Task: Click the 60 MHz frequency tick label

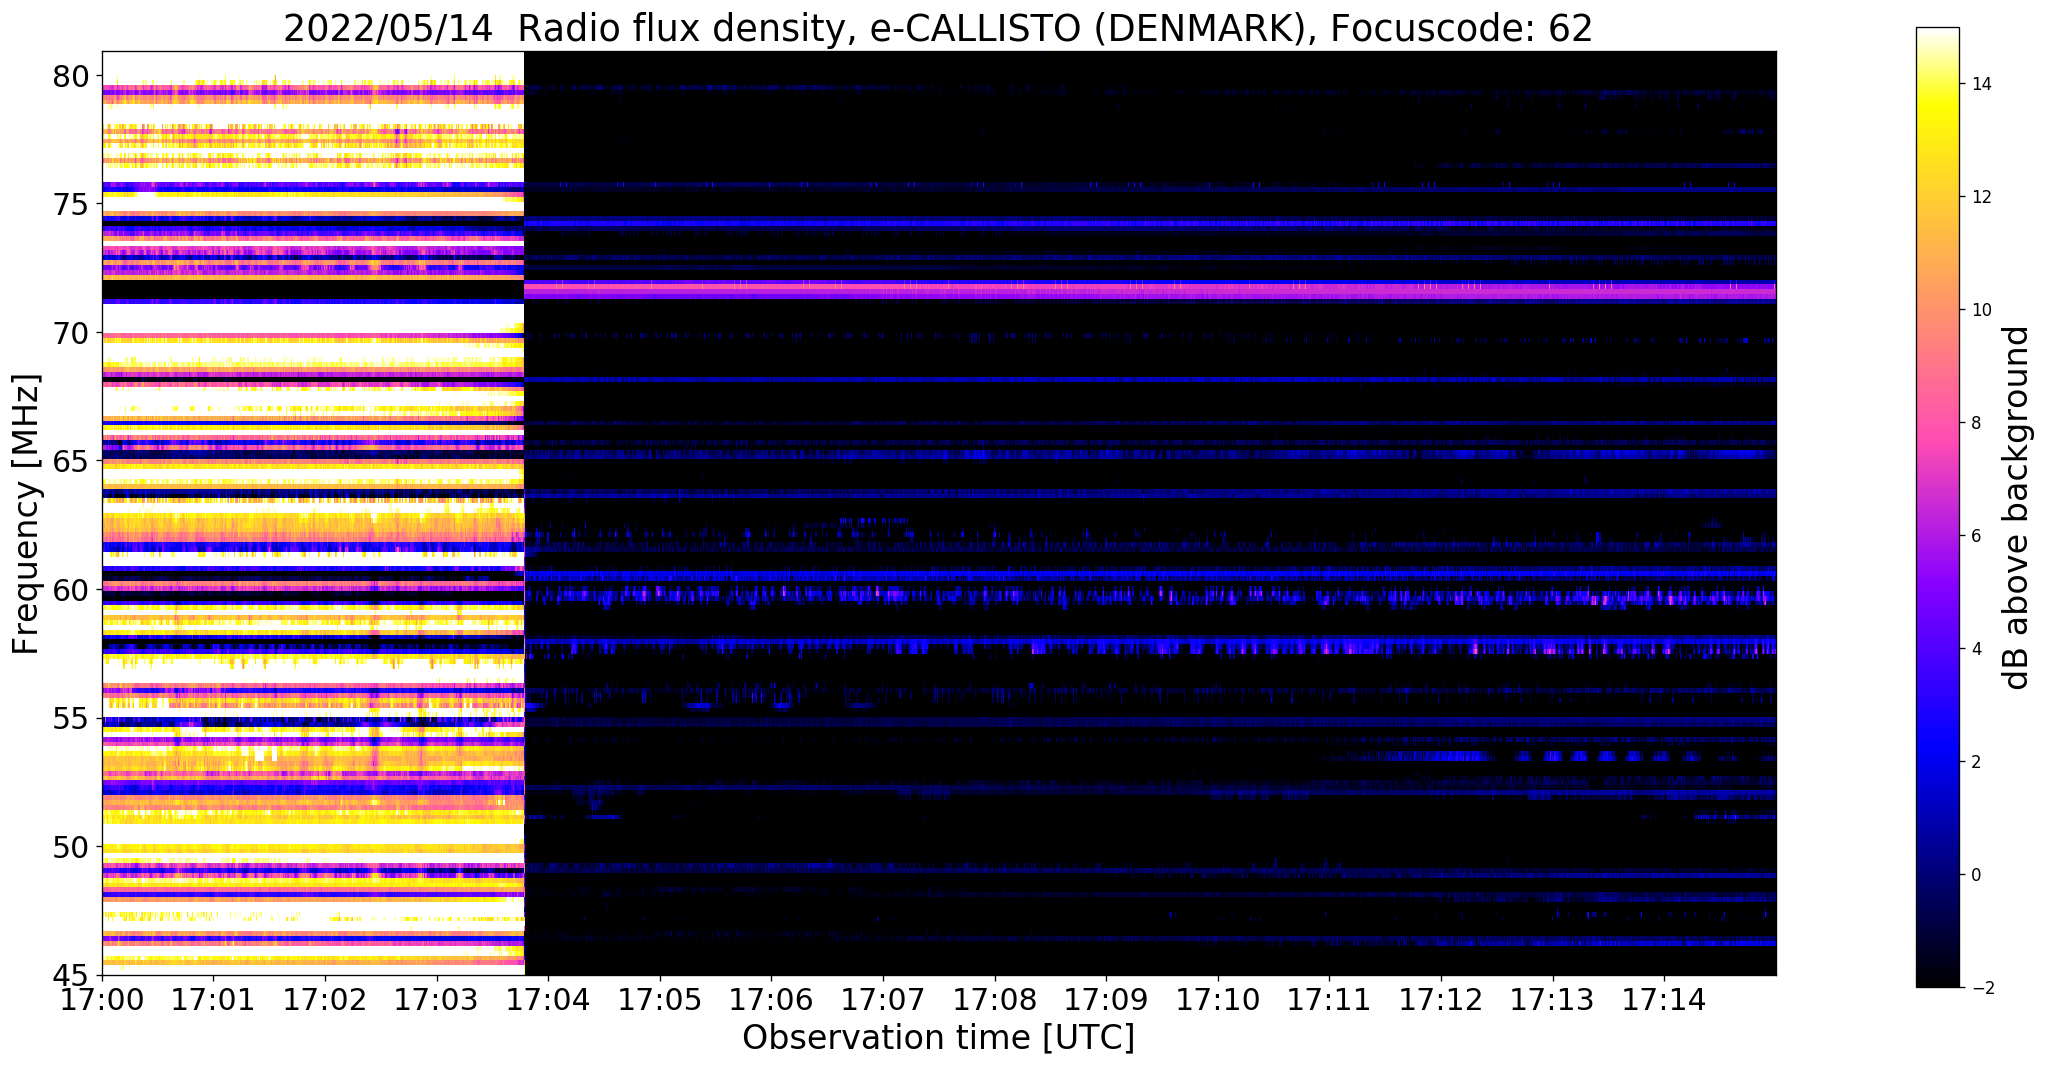Action: [72, 590]
